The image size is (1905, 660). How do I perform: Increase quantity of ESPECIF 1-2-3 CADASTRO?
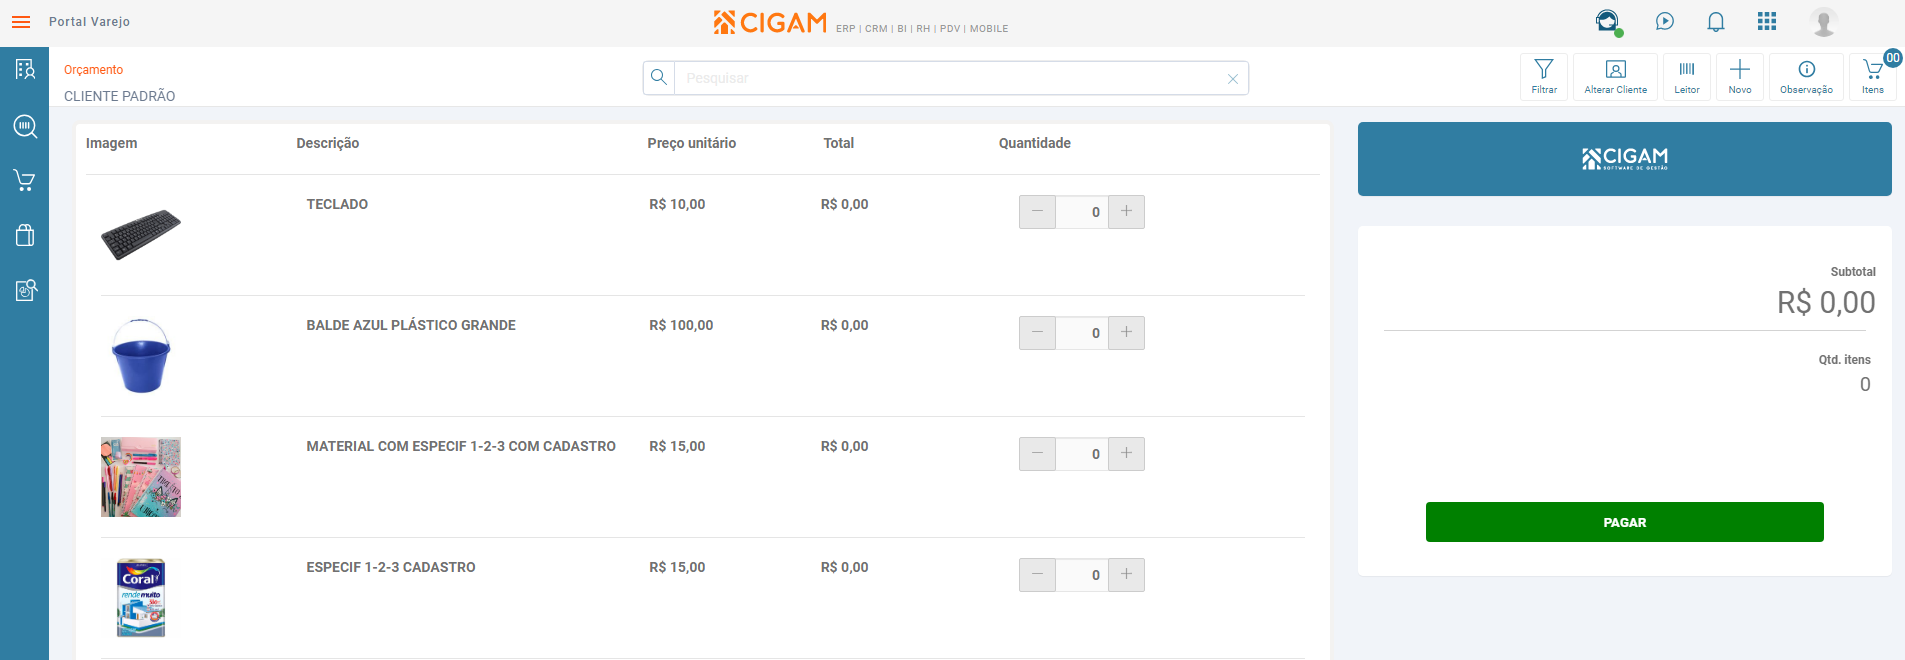pyautogui.click(x=1126, y=575)
